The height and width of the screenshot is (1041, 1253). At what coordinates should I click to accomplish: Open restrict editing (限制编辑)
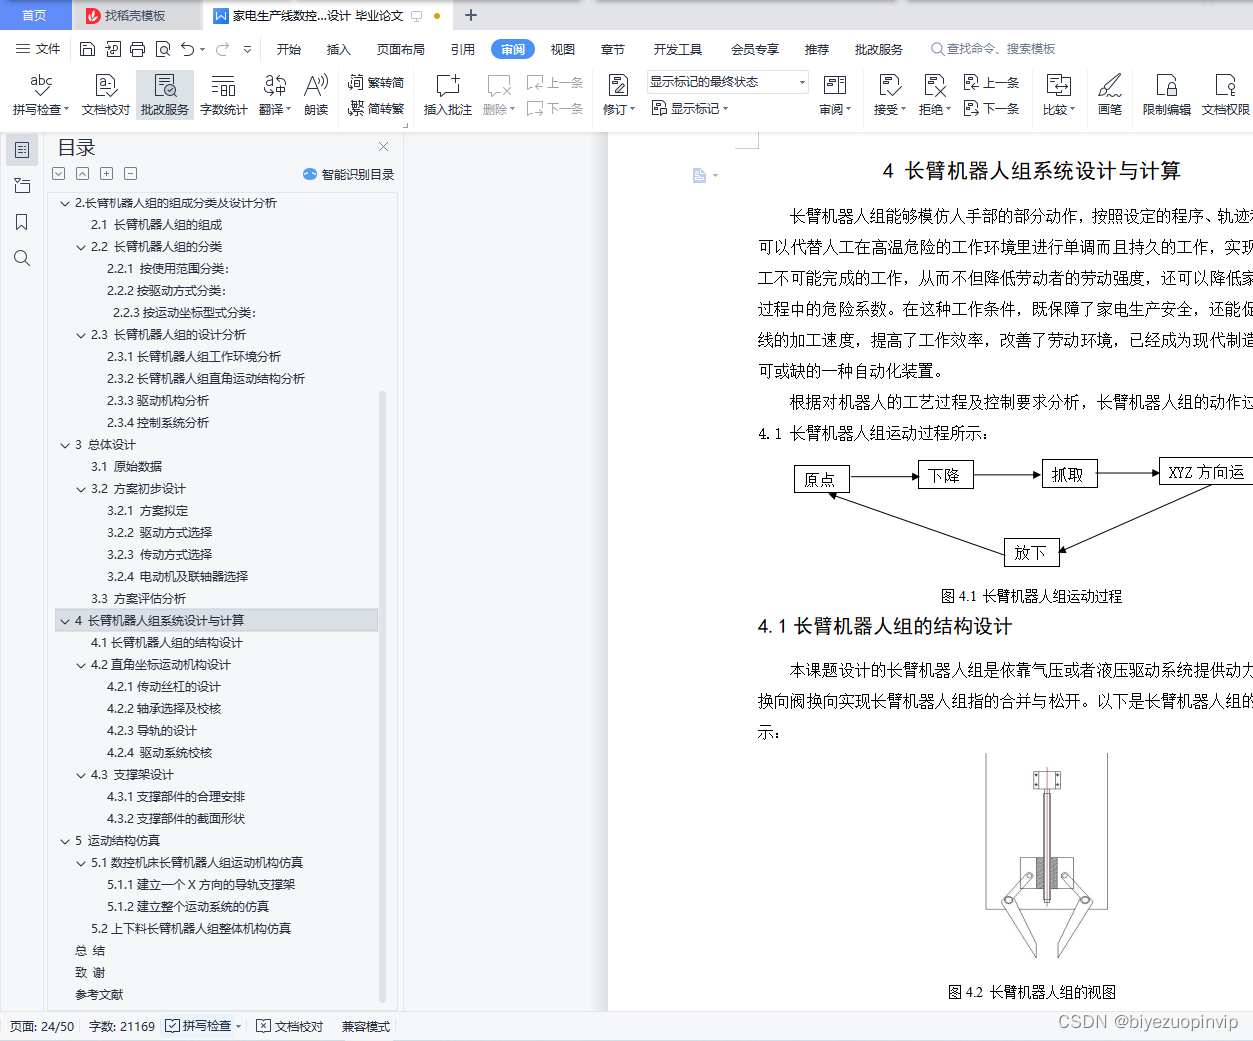1166,95
